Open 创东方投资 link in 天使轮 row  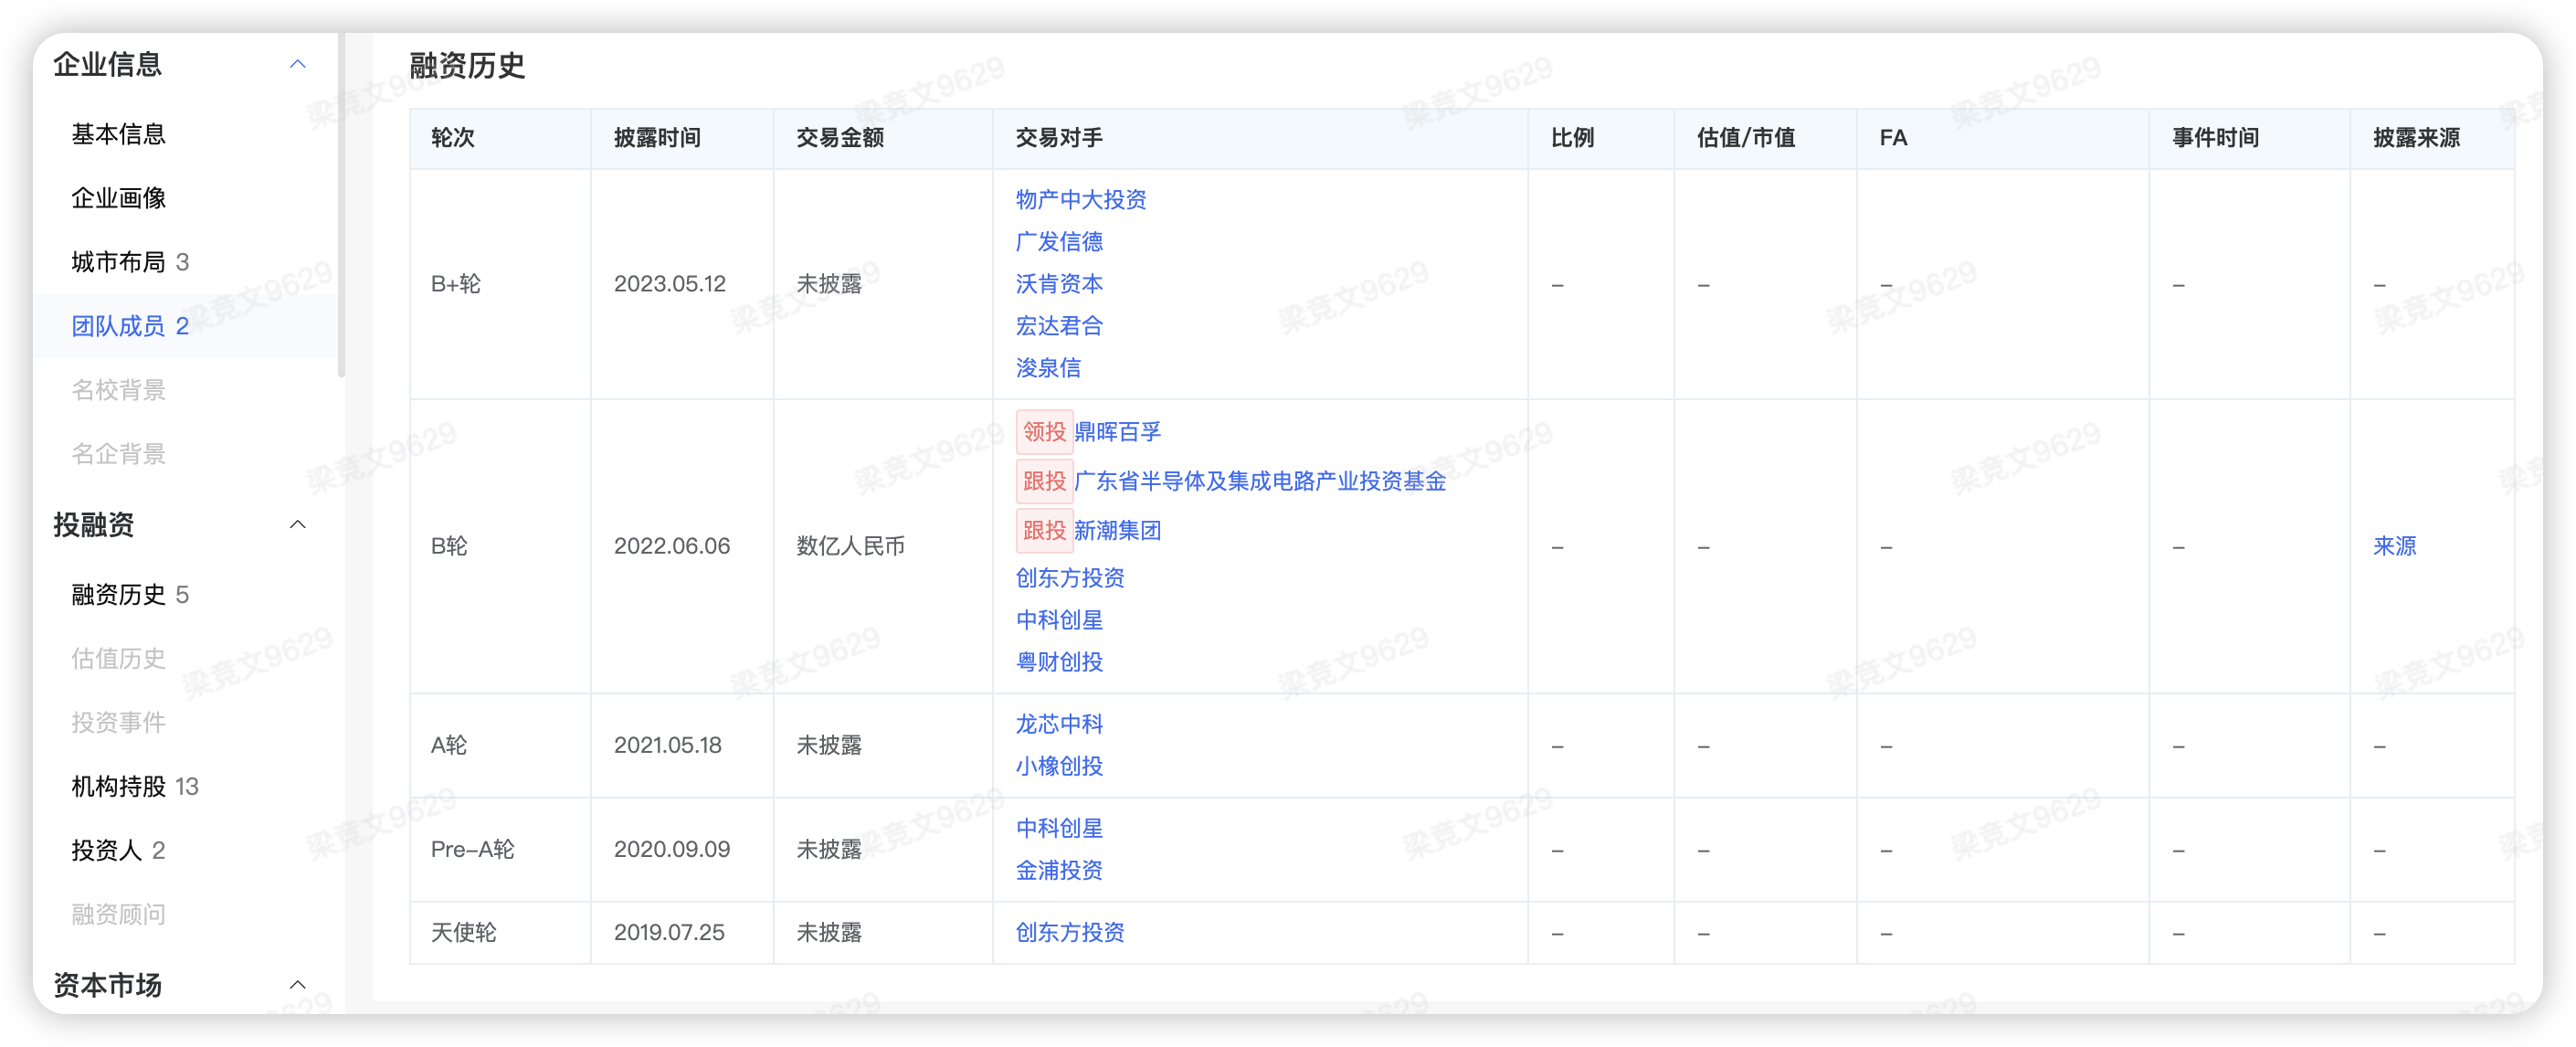tap(1070, 933)
